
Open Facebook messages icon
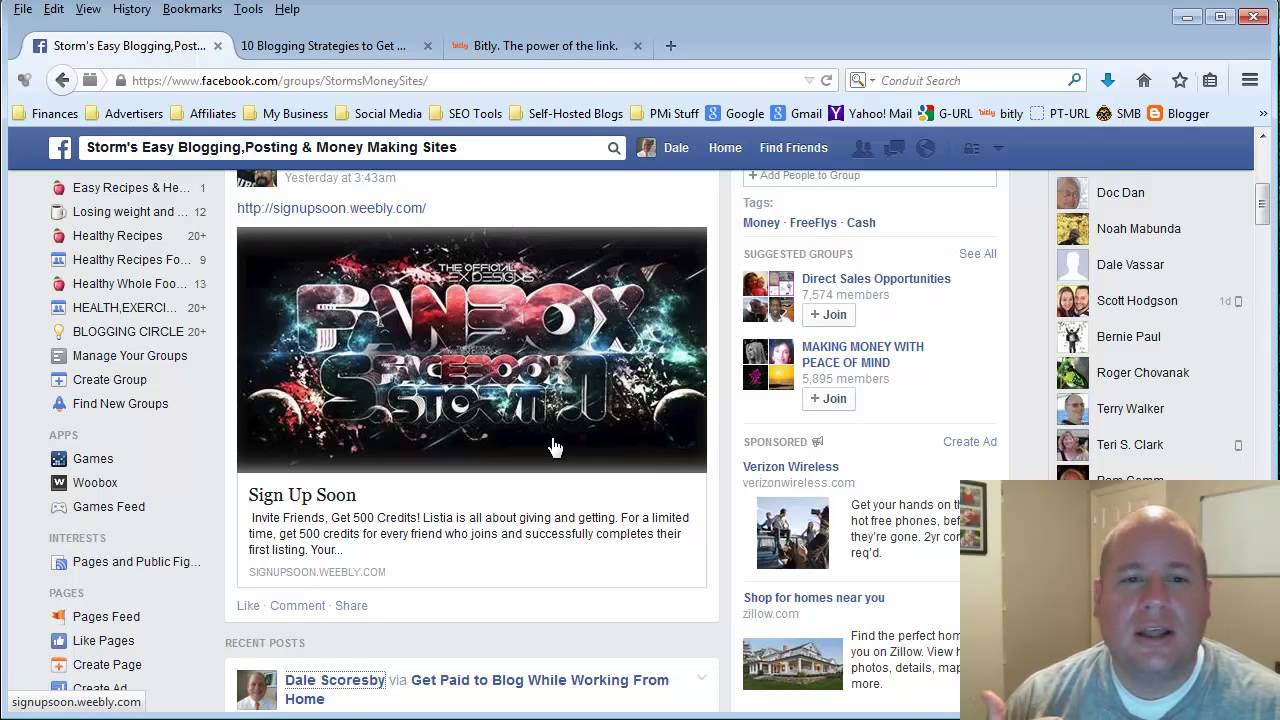pyautogui.click(x=894, y=148)
